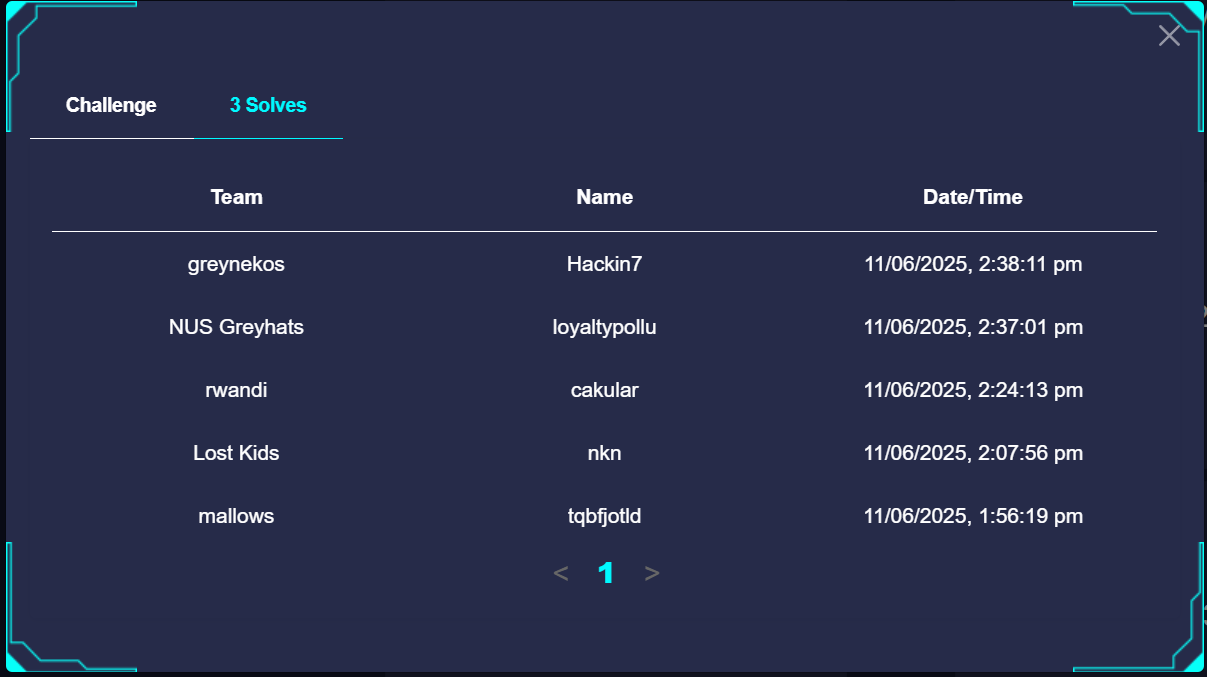Open the Lost Kids team link
Image resolution: width=1207 pixels, height=677 pixels.
point(237,453)
